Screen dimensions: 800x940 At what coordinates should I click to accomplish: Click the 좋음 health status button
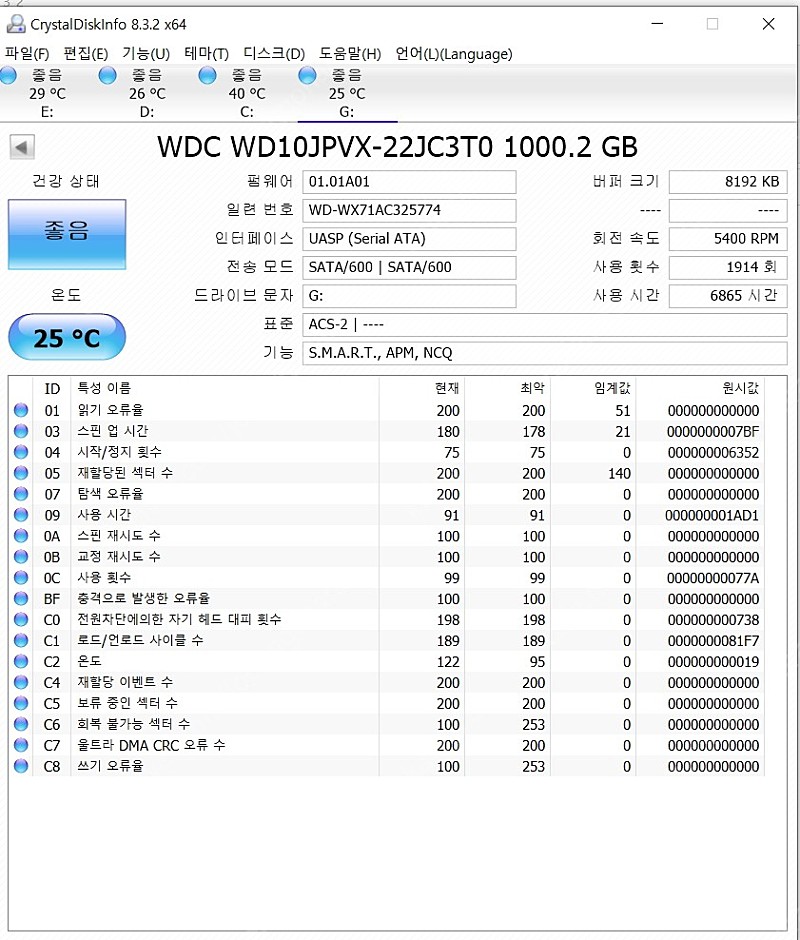pyautogui.click(x=67, y=234)
